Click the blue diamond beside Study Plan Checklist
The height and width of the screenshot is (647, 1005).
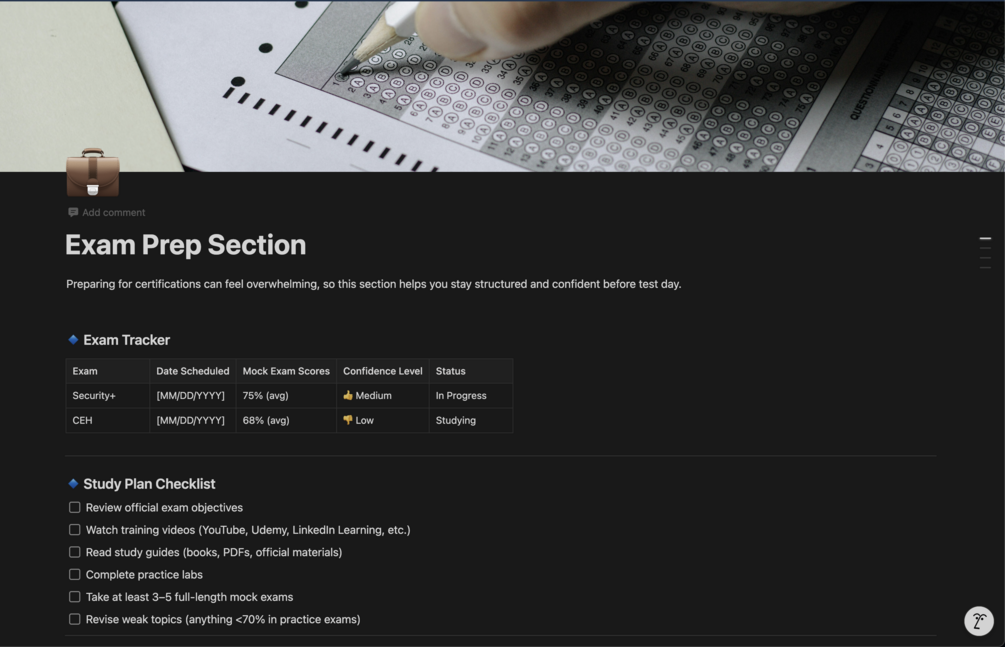pyautogui.click(x=73, y=484)
